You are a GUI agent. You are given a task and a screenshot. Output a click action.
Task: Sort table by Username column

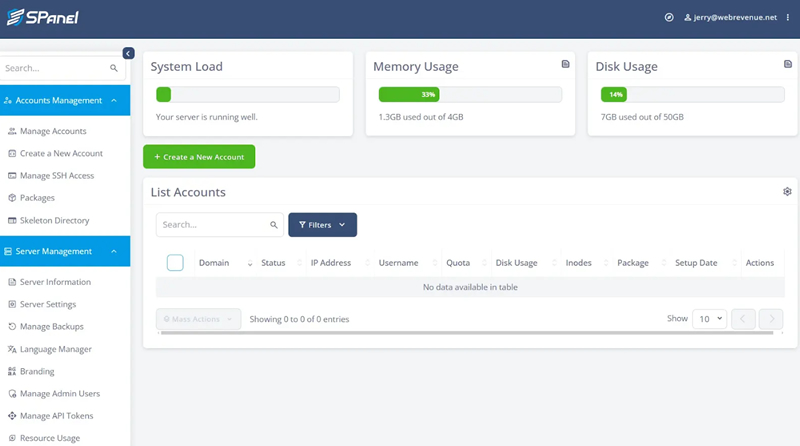pos(408,263)
